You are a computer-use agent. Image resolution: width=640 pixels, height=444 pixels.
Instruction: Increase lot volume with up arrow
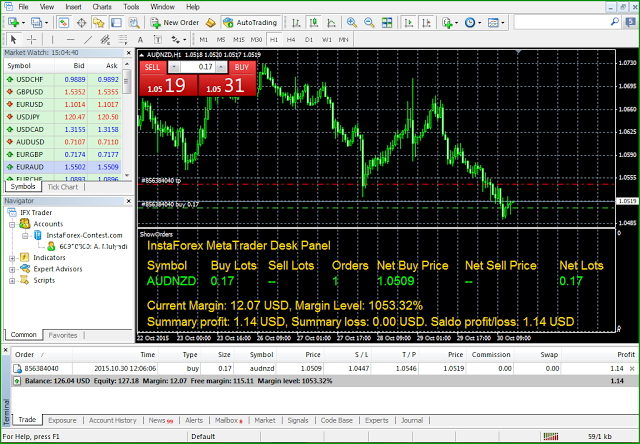(221, 67)
